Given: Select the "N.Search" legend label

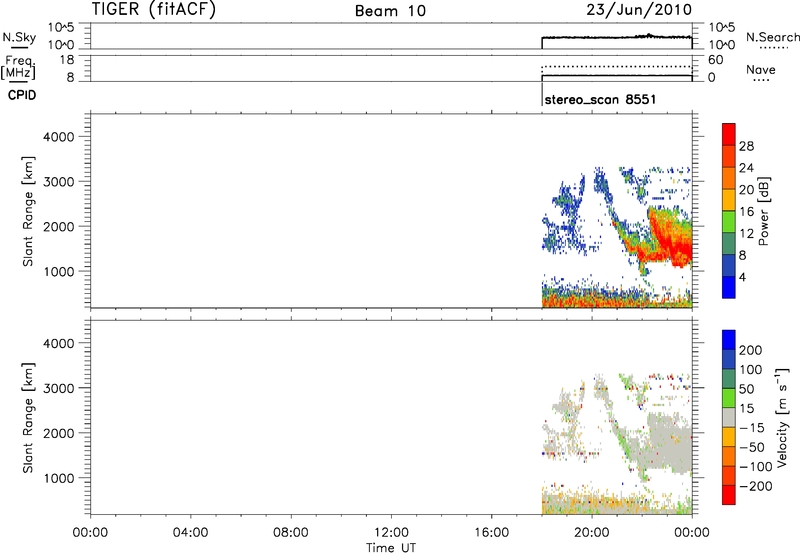Looking at the screenshot, I should tap(772, 37).
